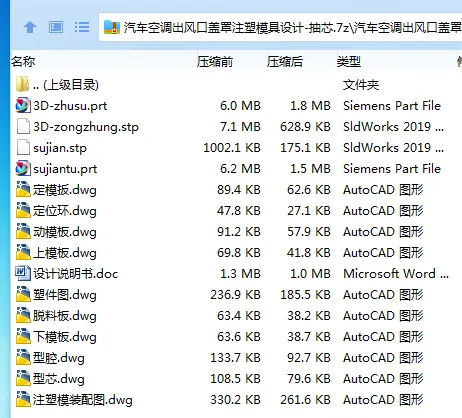Screen dimensions: 462x418
Task: Select file name sujian.stp
Action: [x=60, y=148]
